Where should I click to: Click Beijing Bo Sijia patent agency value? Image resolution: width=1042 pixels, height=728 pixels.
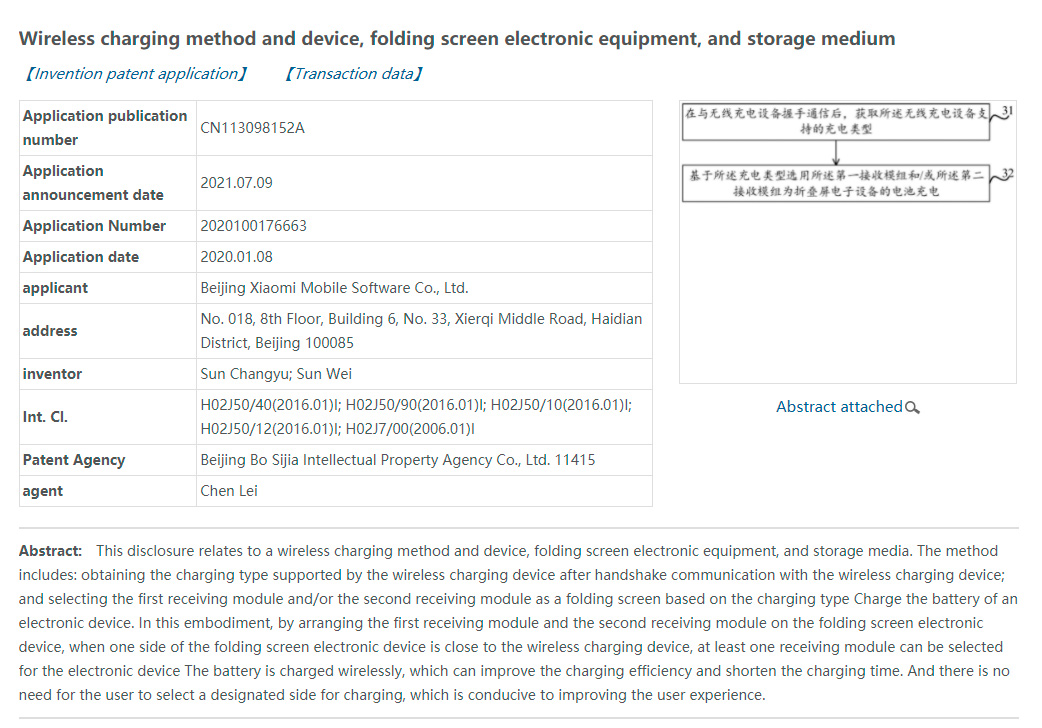click(397, 460)
